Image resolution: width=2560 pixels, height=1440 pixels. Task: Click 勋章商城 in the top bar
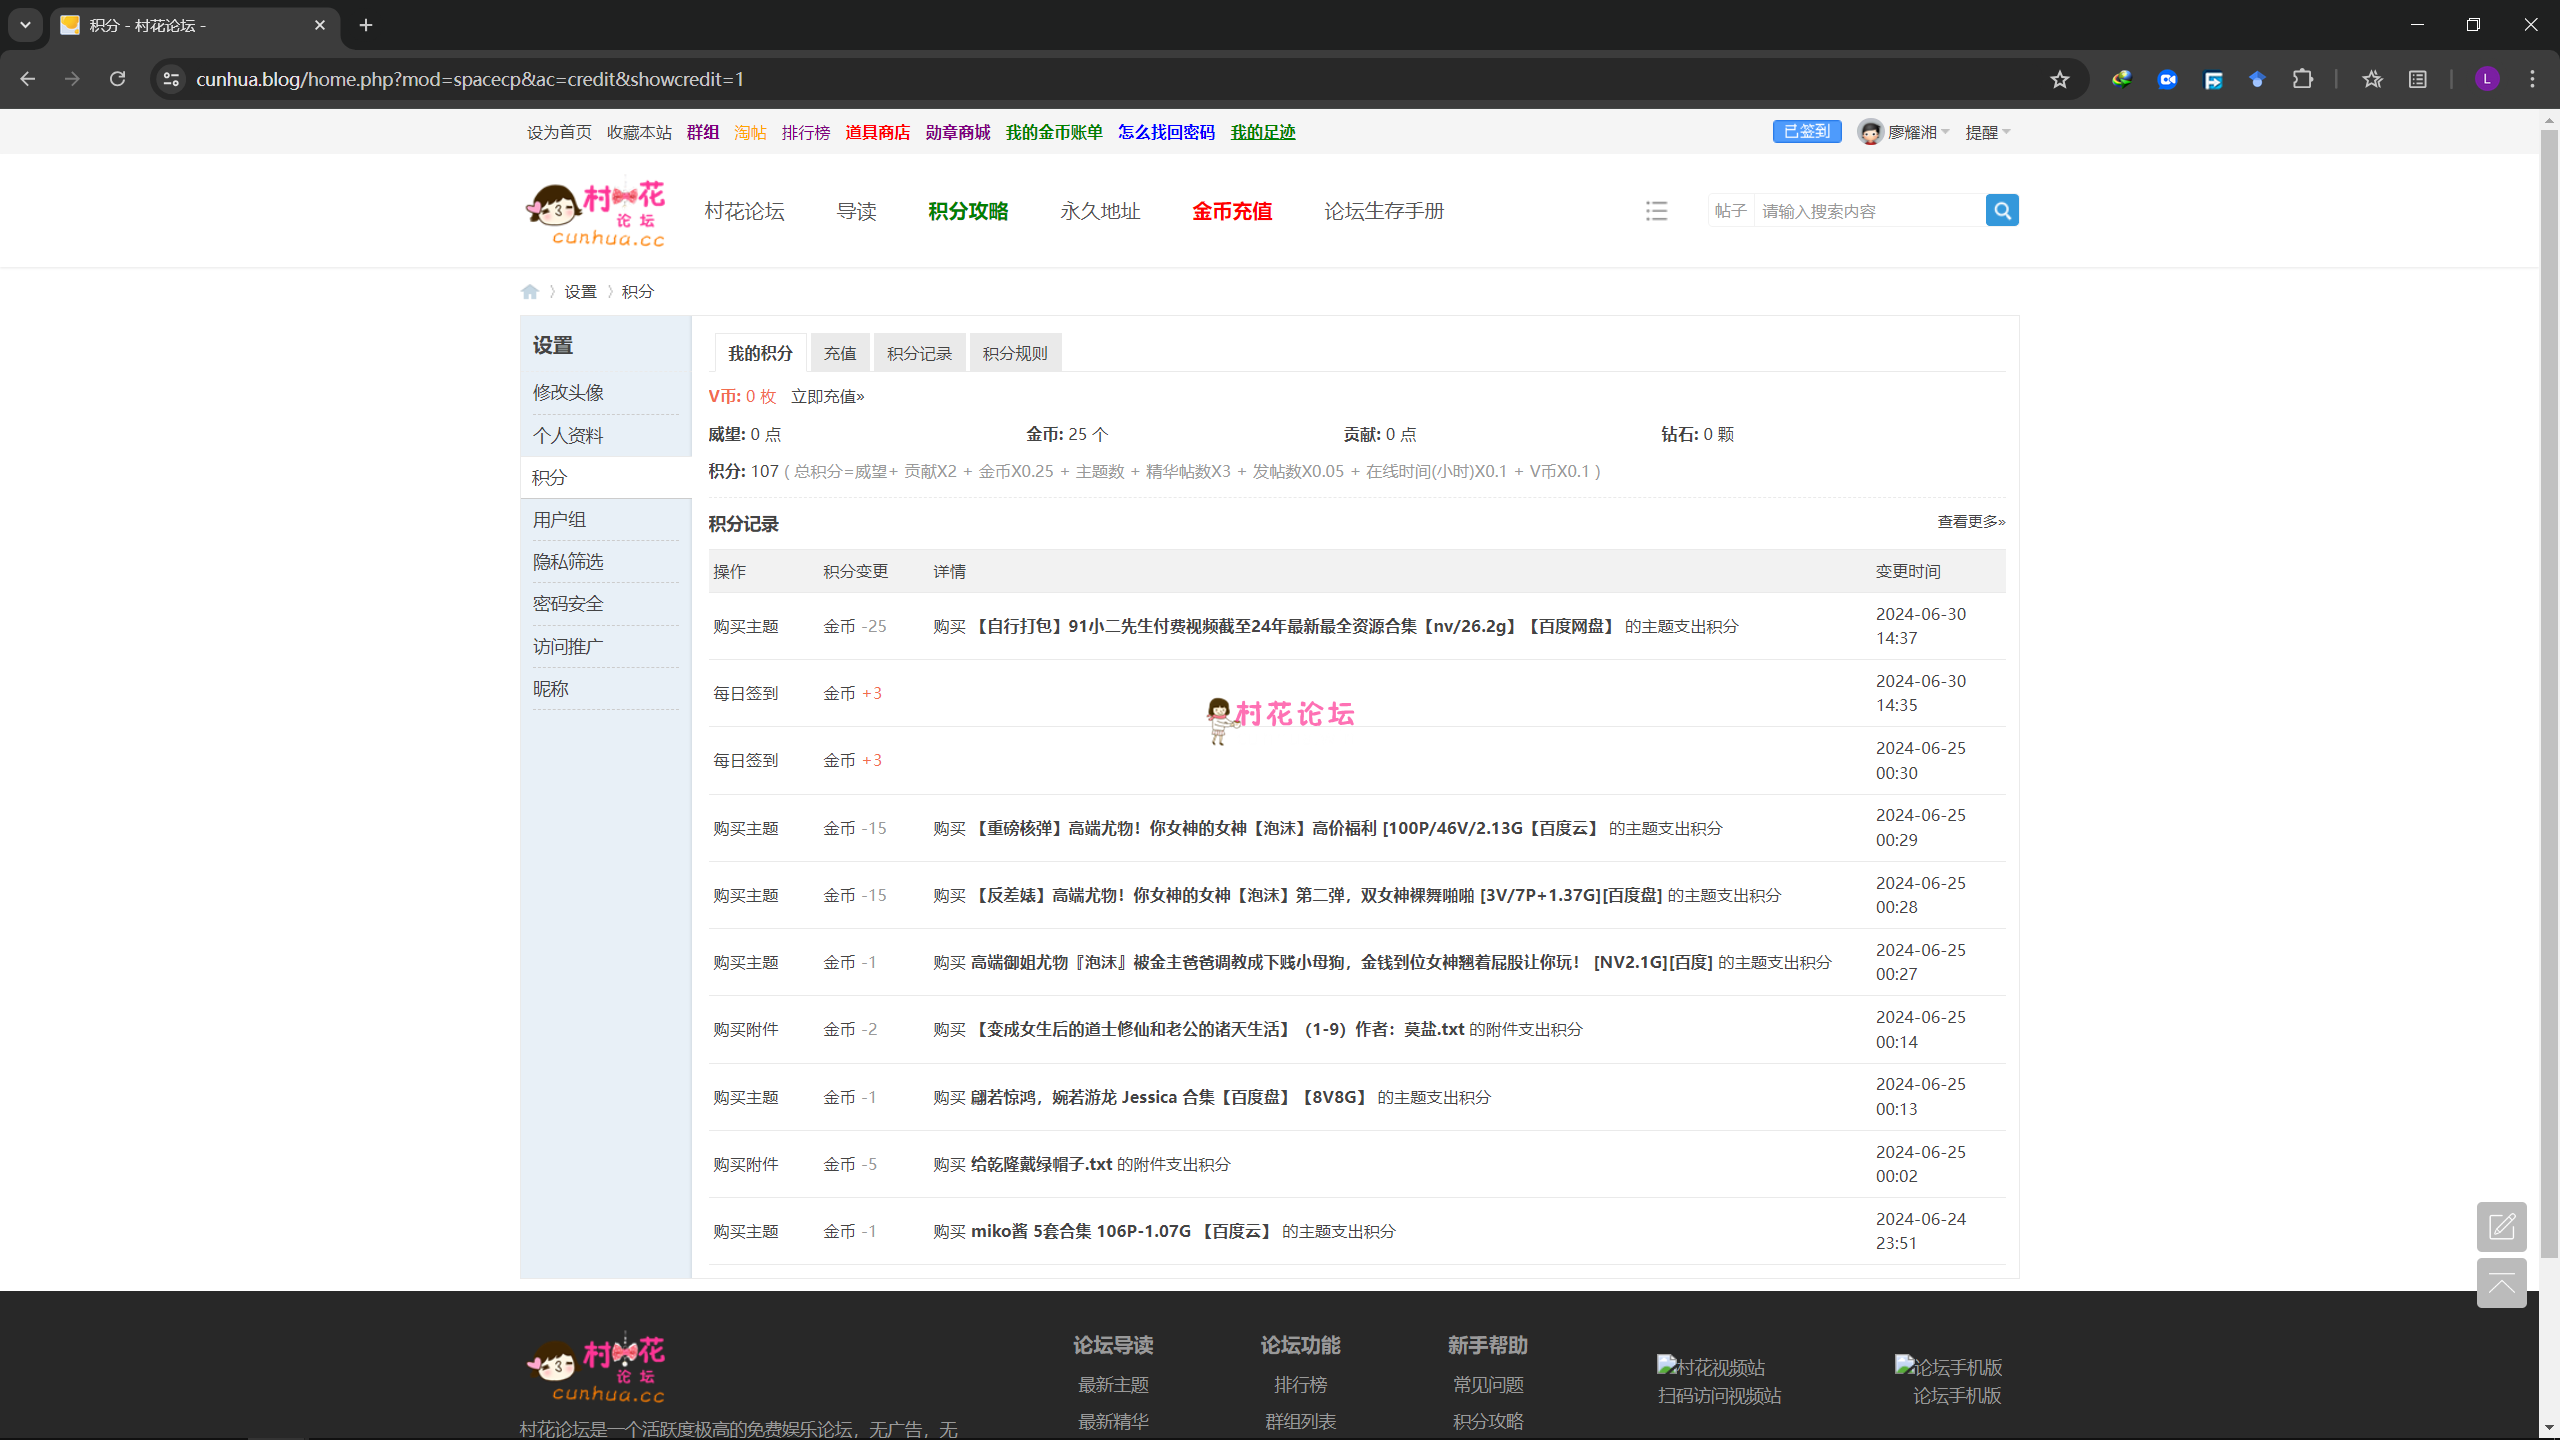click(957, 132)
